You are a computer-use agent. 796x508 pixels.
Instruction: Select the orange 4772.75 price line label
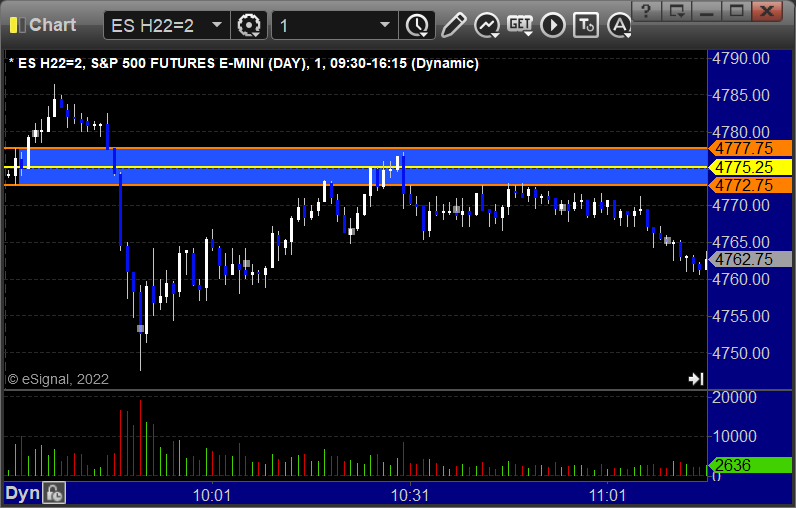pyautogui.click(x=750, y=185)
